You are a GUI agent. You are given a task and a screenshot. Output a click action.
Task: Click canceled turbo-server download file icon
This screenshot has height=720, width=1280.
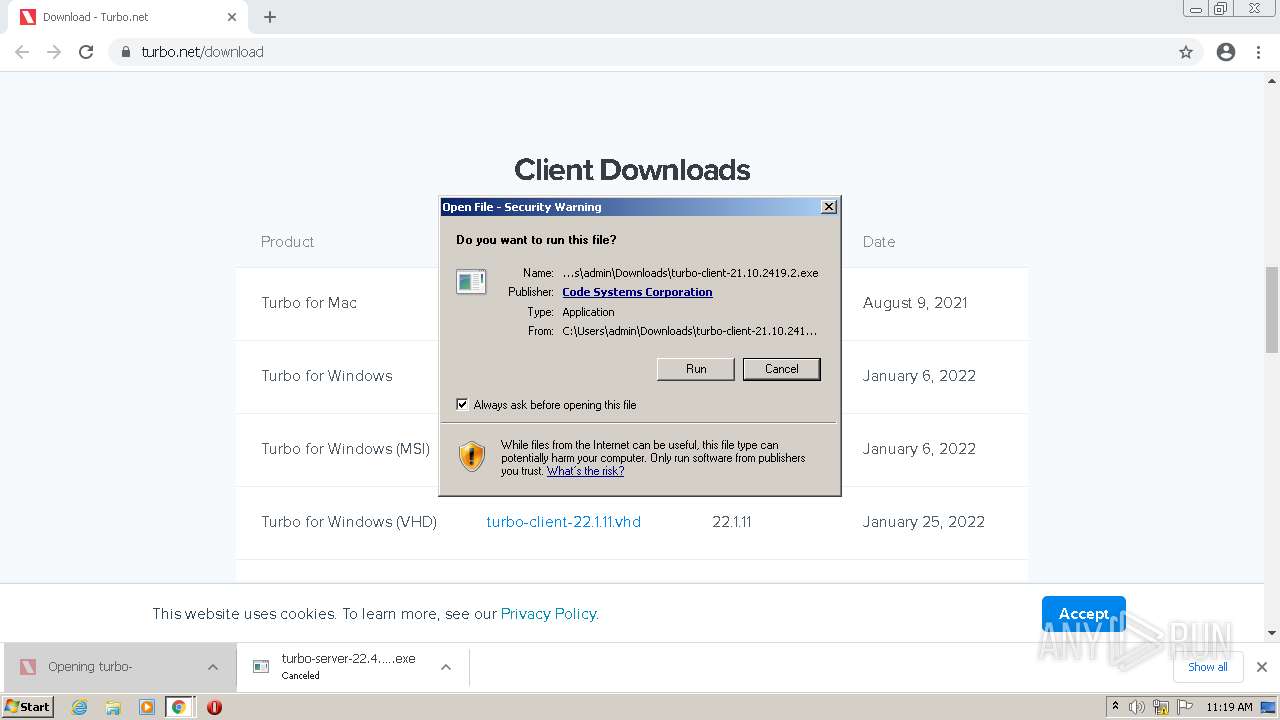point(261,667)
